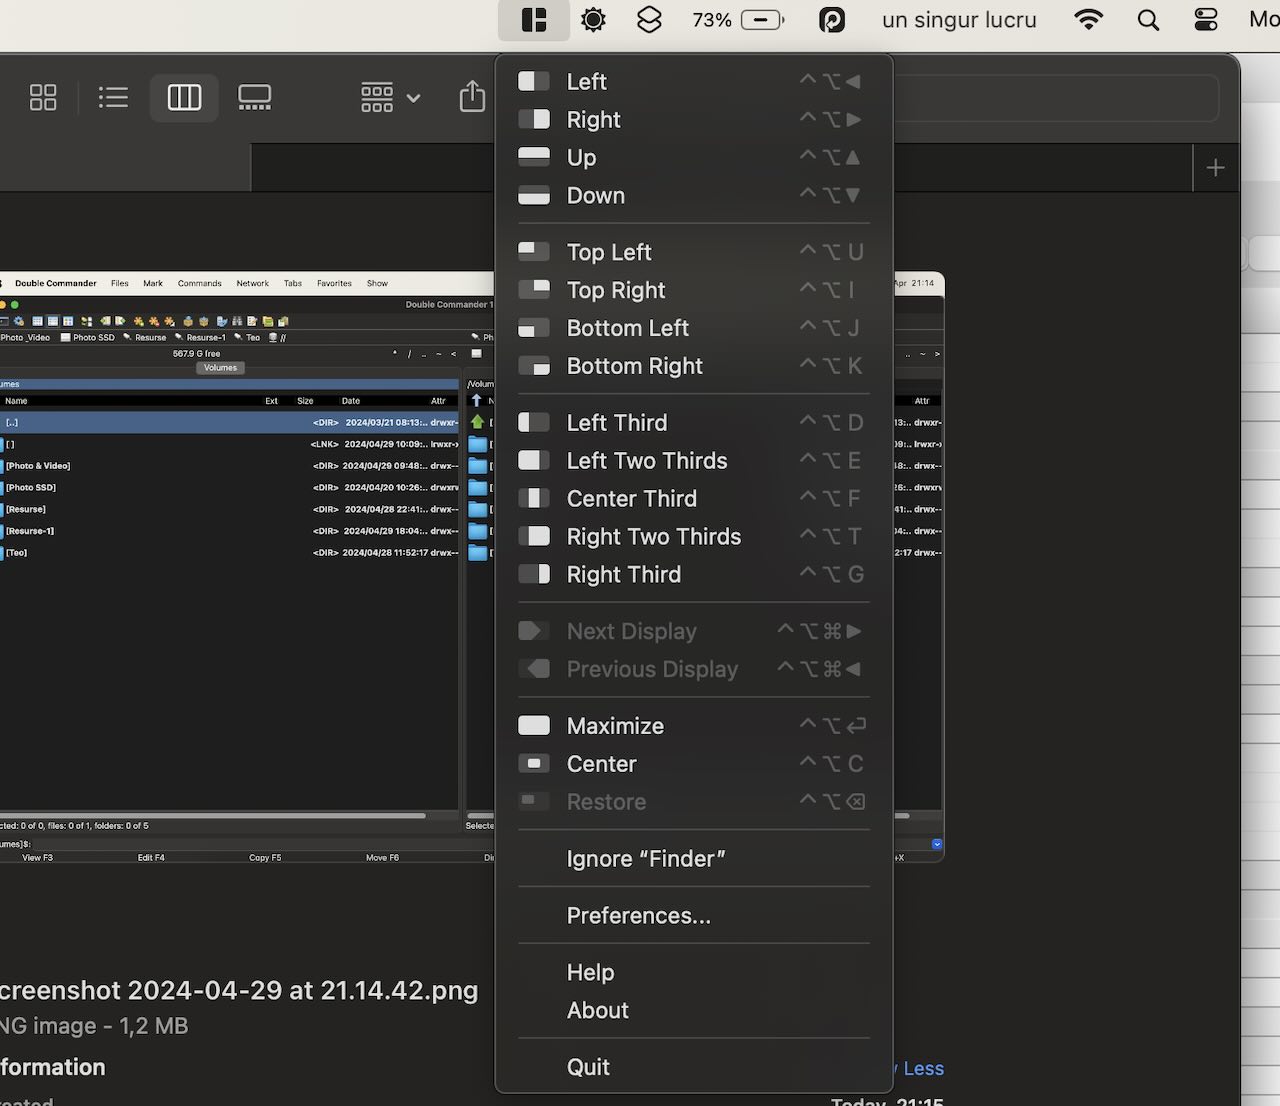The image size is (1280, 1106).
Task: Open Rectangle Preferences...
Action: click(638, 916)
